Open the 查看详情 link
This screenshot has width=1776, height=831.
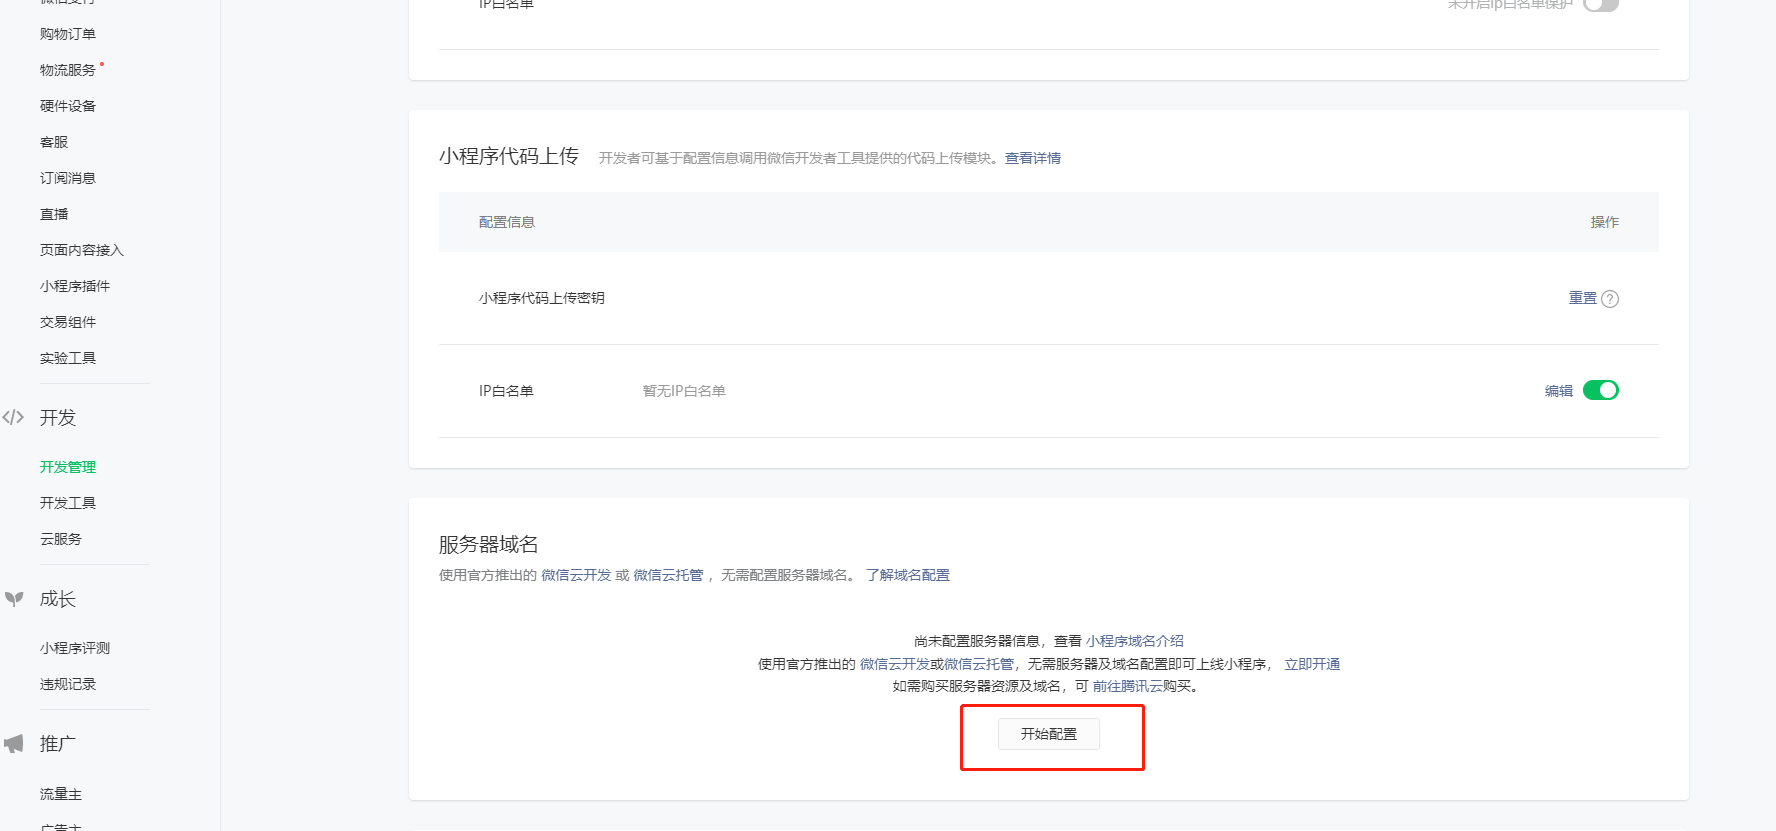(x=1032, y=158)
